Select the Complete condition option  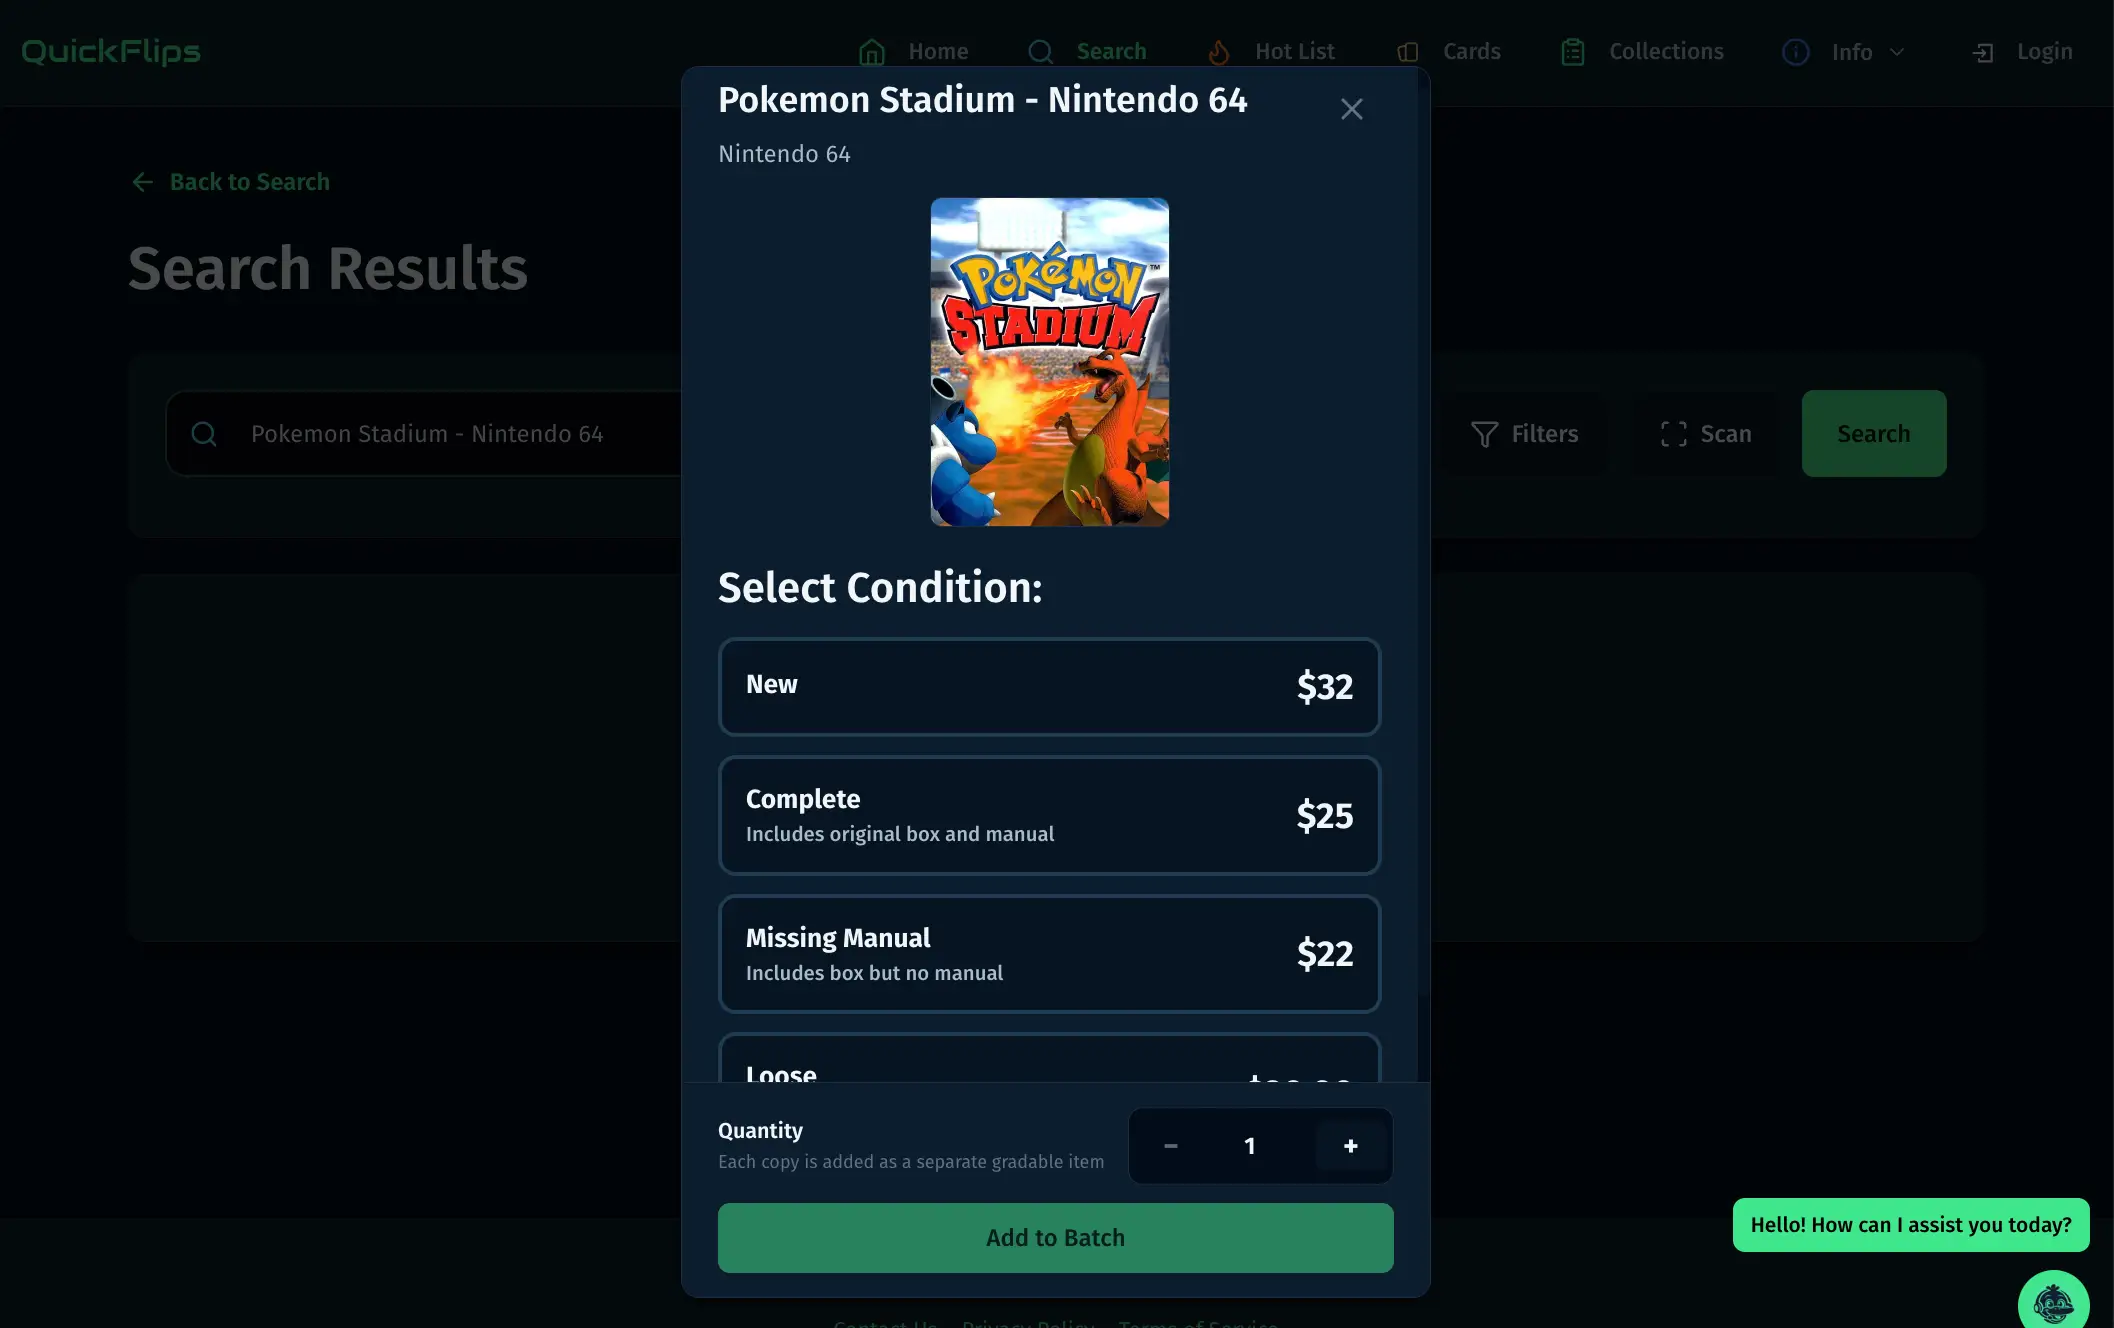tap(1049, 815)
